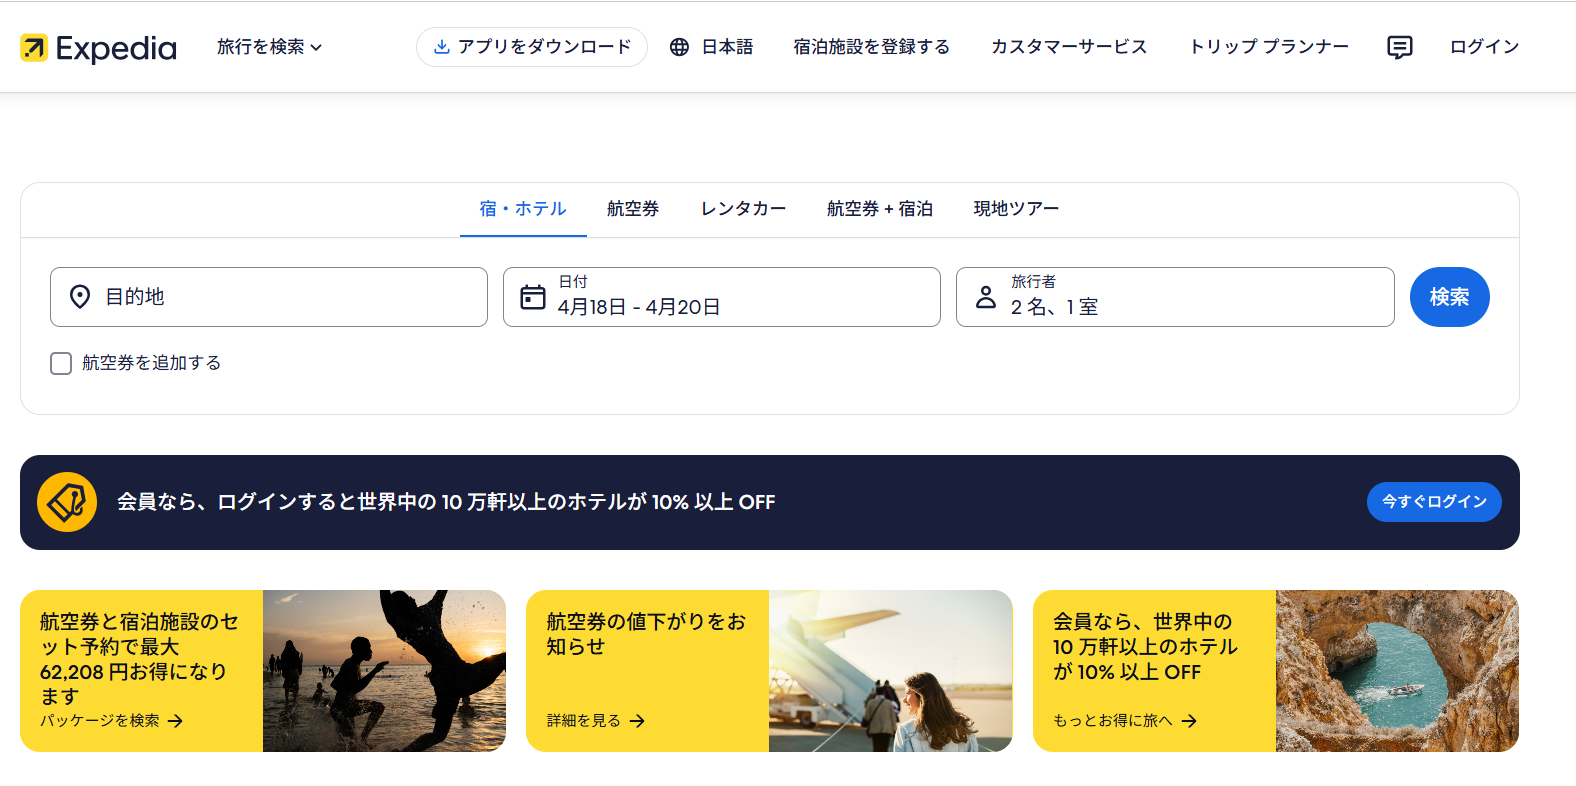Click arrow next to 詳細を見る
The width and height of the screenshot is (1576, 786).
638,721
